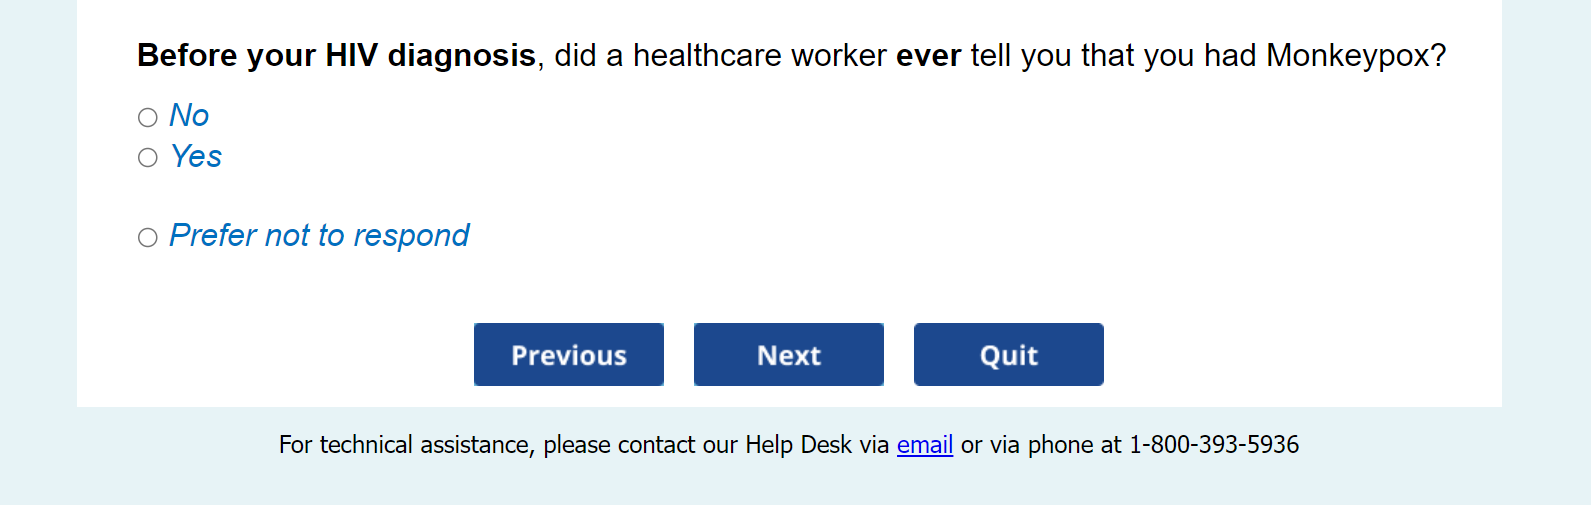Choose the Prefer not to respond radio circle
Viewport: 1591px width, 505px height.
coord(148,238)
